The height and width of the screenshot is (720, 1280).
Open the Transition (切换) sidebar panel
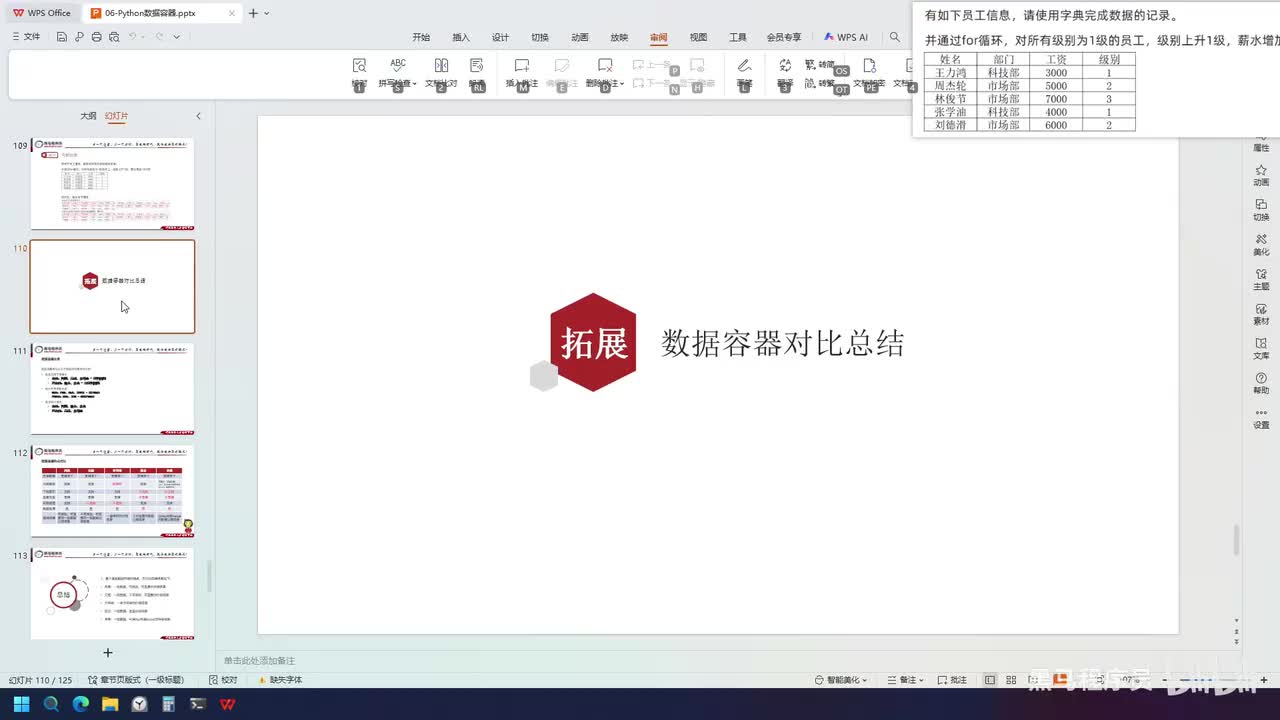point(1261,210)
